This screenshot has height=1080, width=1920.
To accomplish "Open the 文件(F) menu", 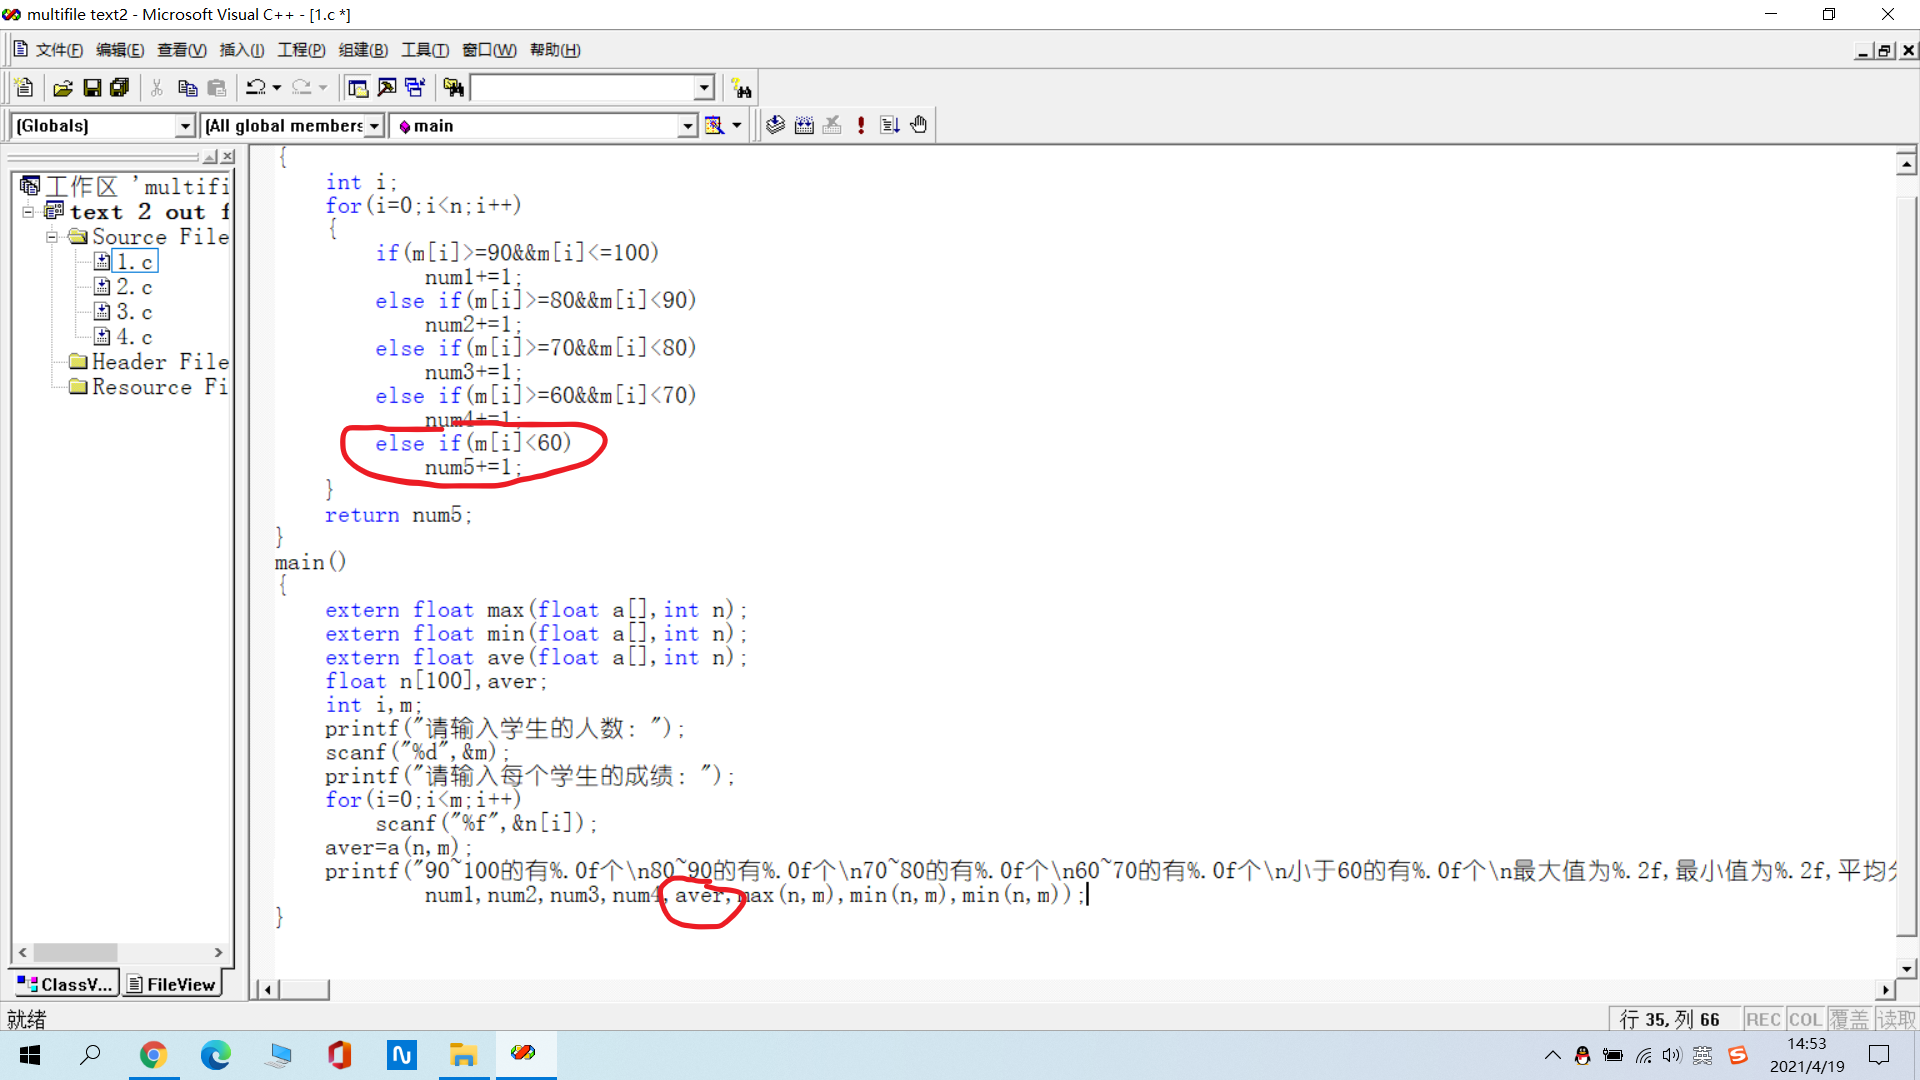I will (59, 50).
